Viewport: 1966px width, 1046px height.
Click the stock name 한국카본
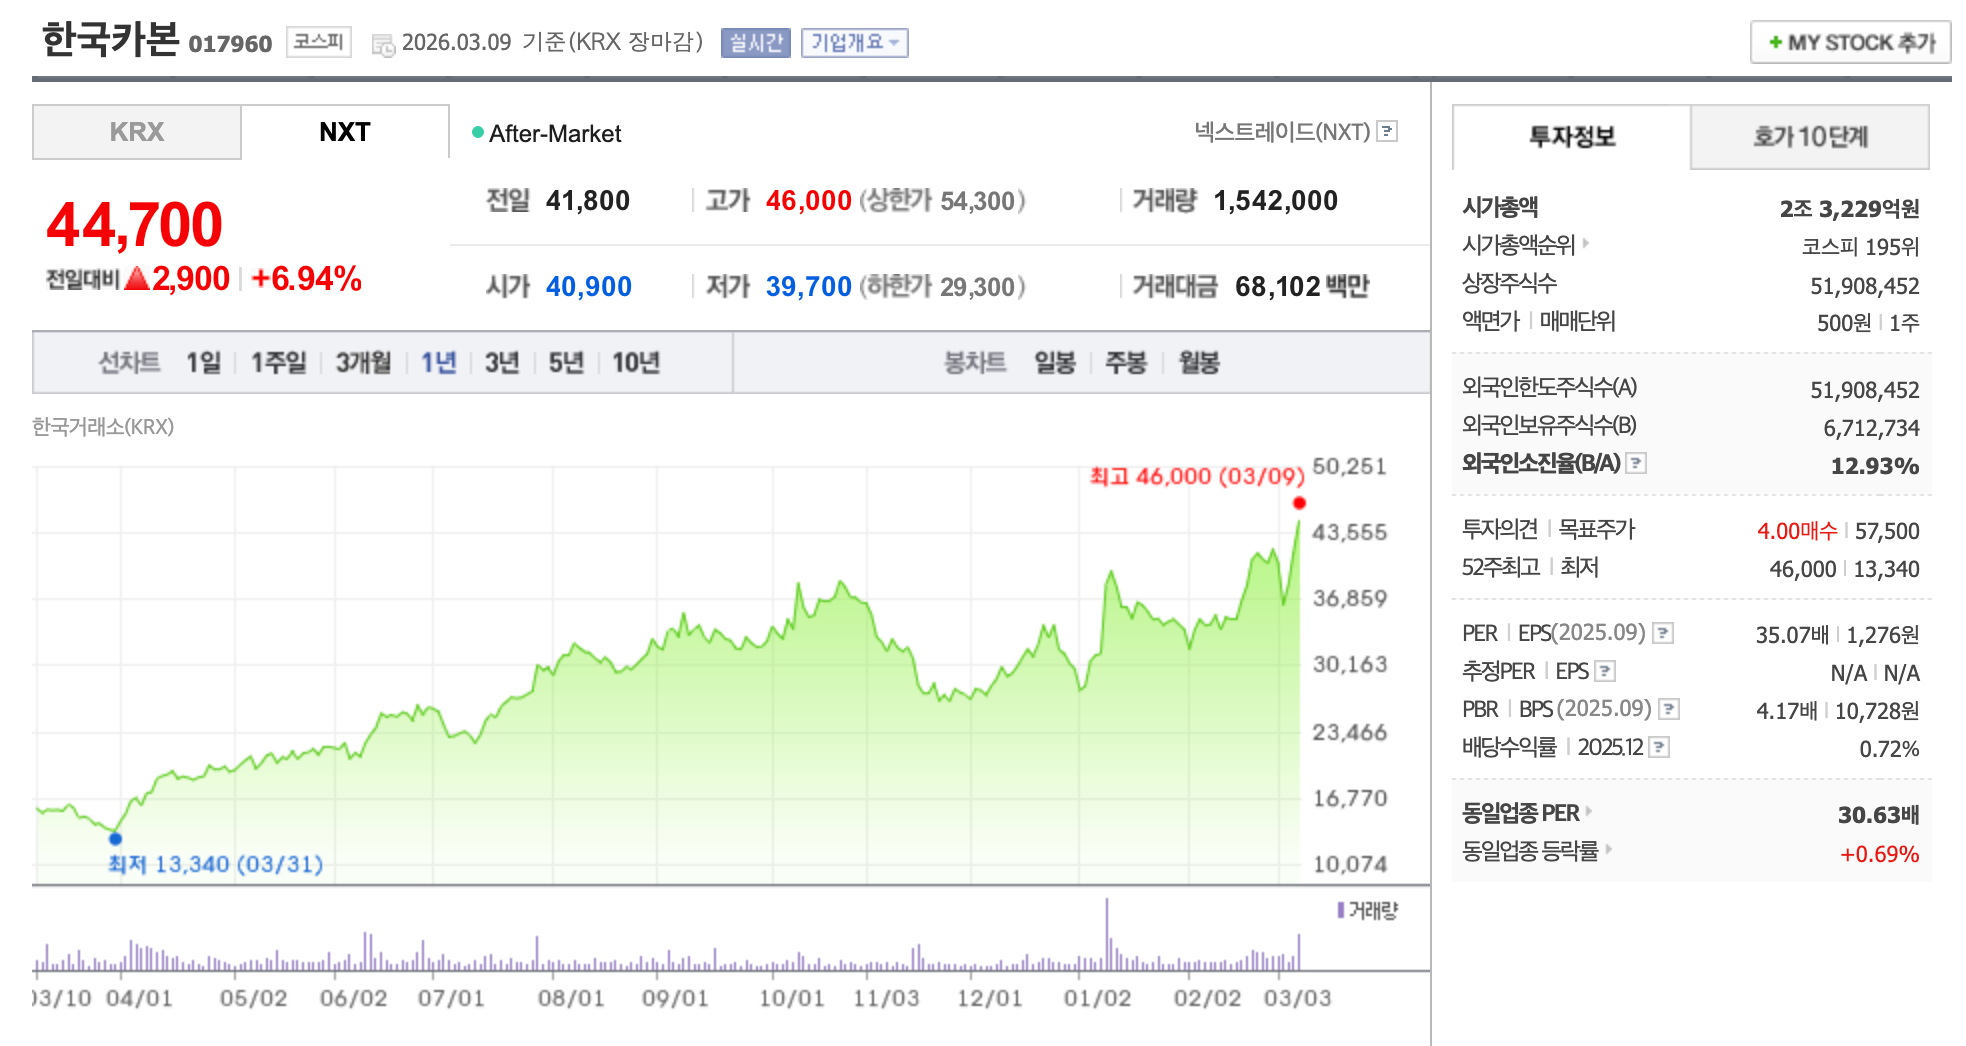[110, 39]
